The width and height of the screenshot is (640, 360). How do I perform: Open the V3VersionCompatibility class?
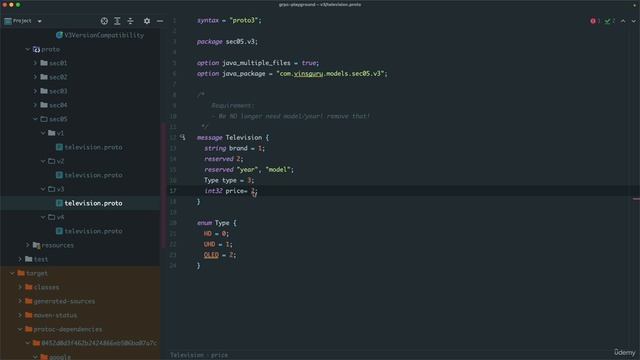click(x=104, y=35)
